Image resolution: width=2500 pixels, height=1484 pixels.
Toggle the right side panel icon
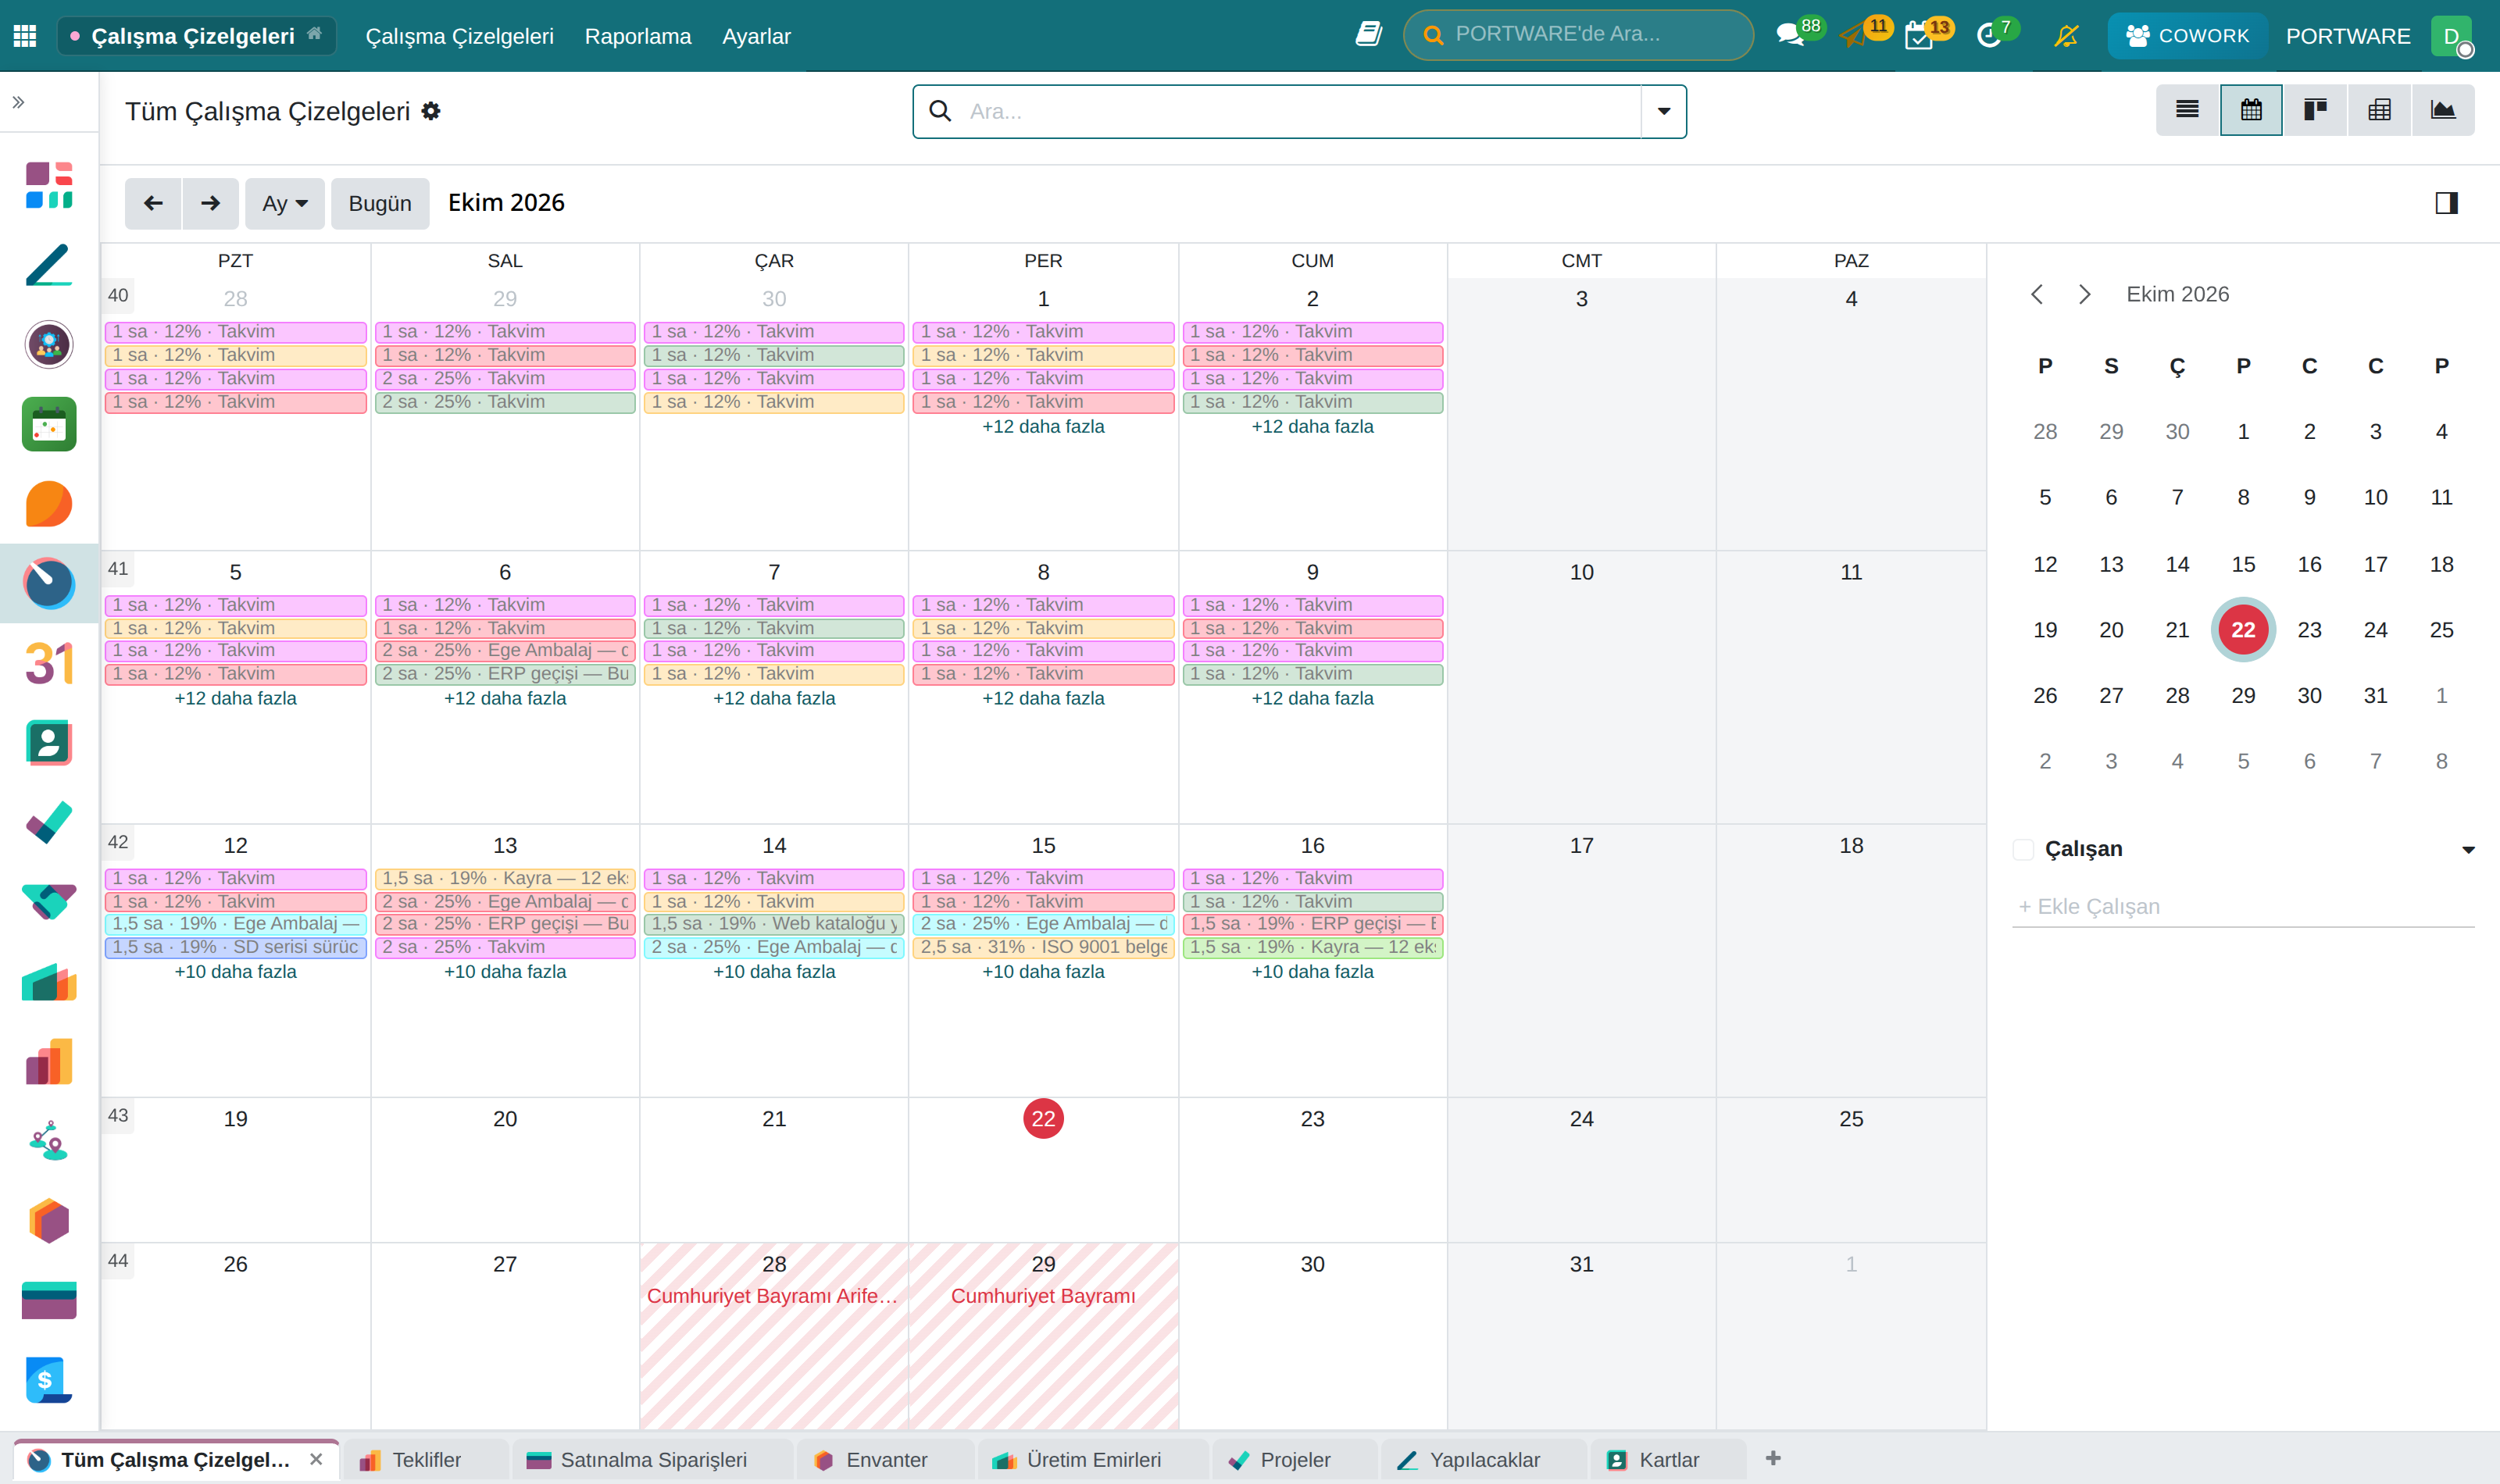(2446, 203)
